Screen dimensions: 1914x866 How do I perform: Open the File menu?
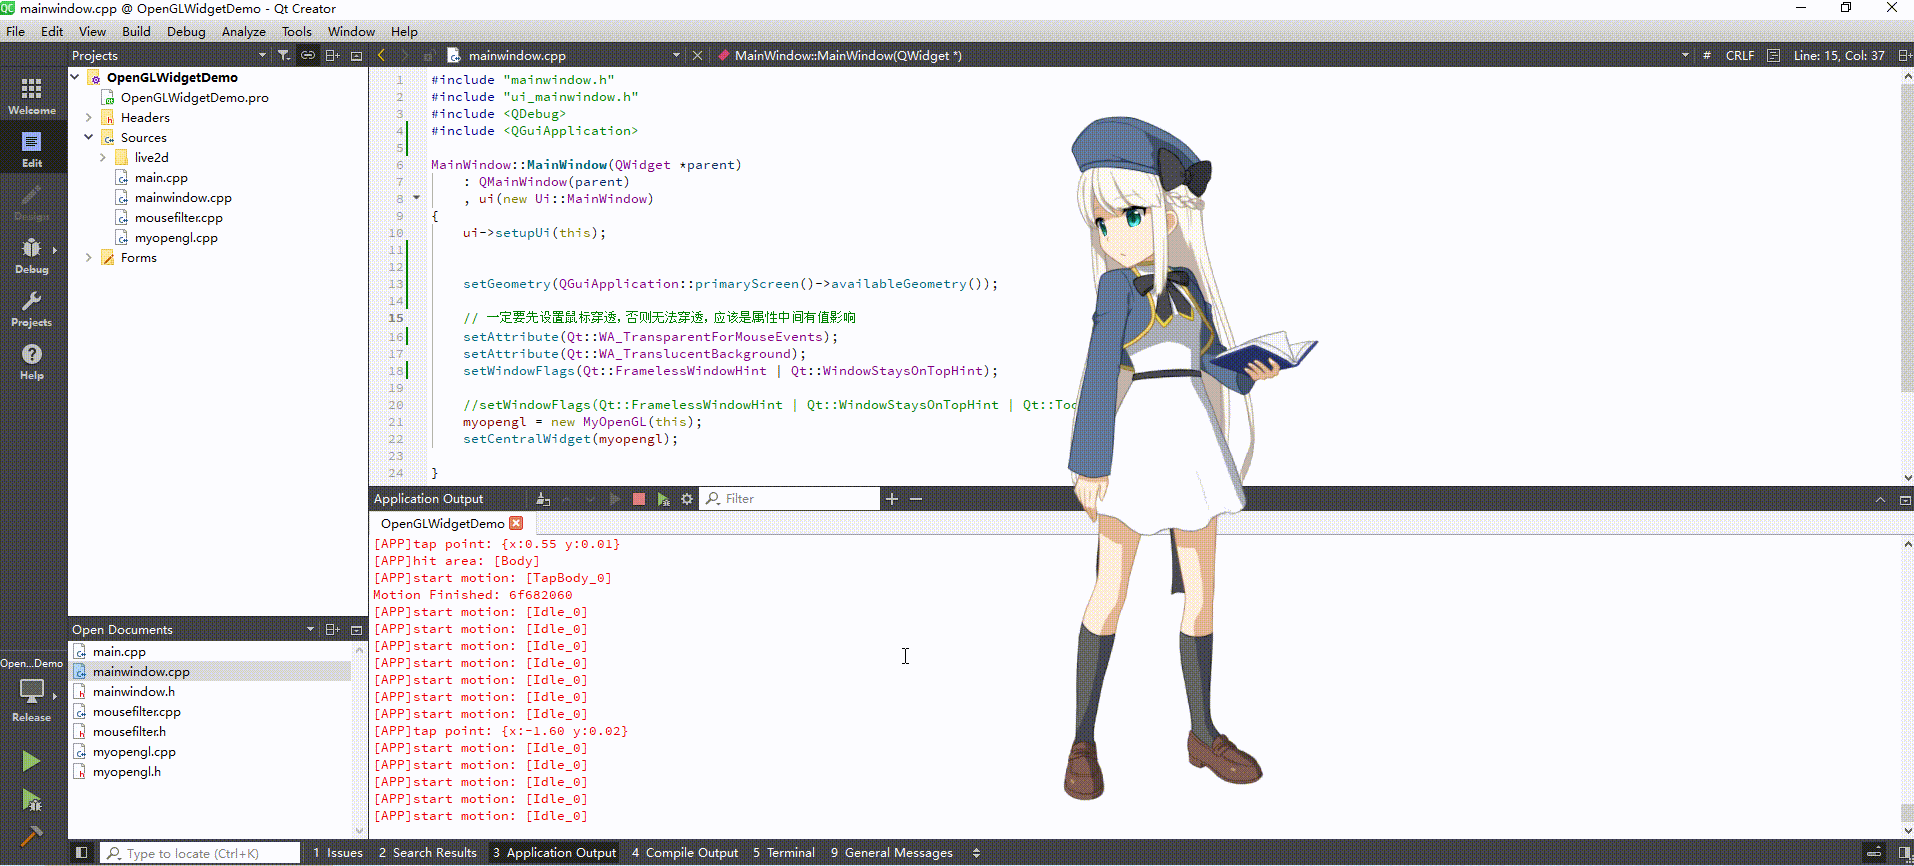(16, 31)
